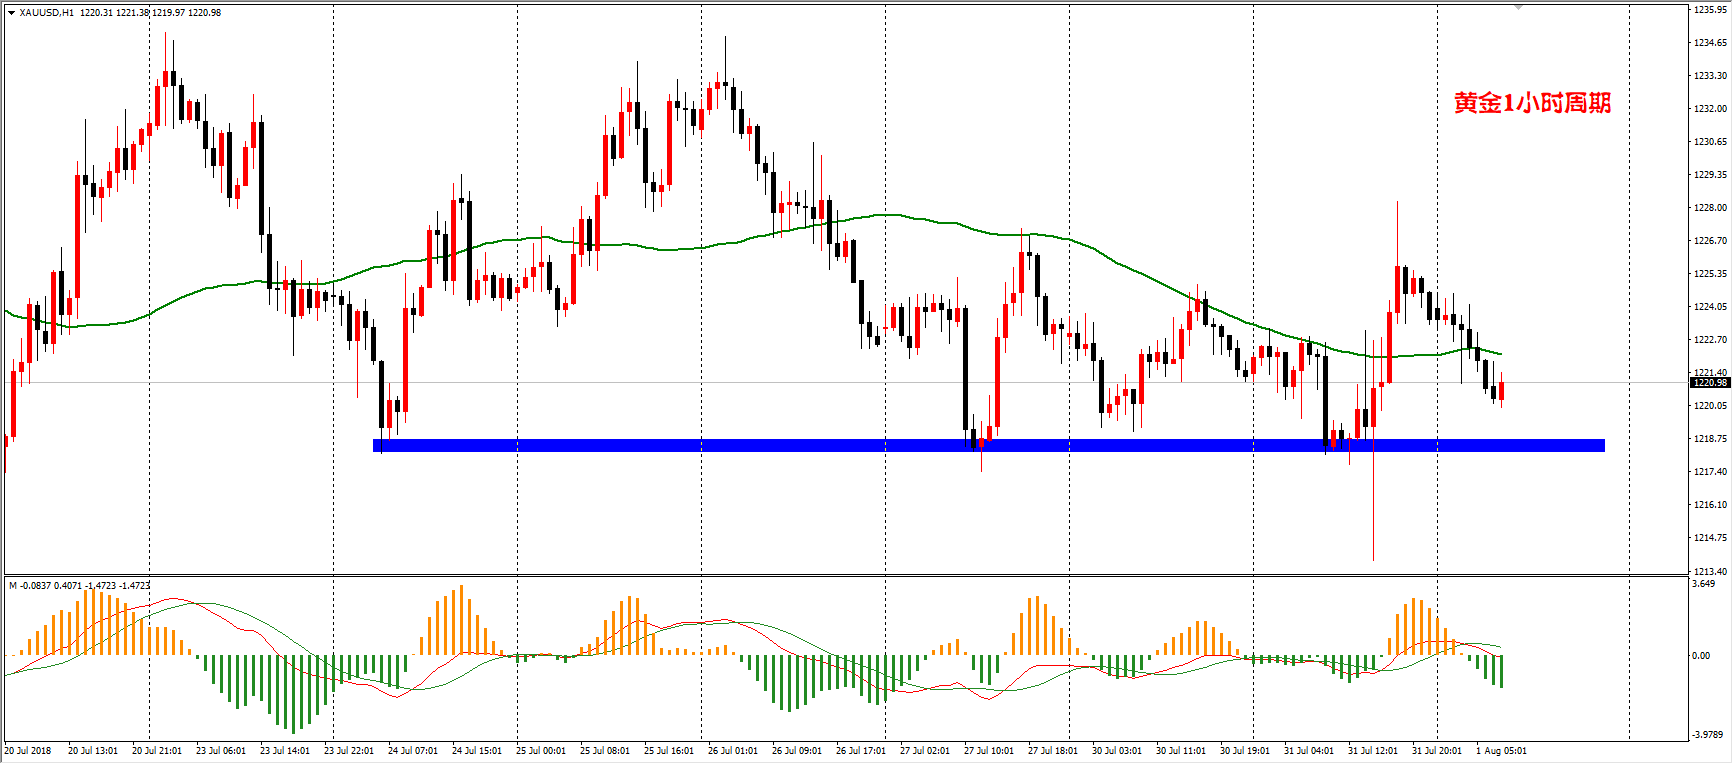Open the dropdown arrow beside XAUUSD,H1
Screen dimensions: 1733x764
[12, 13]
